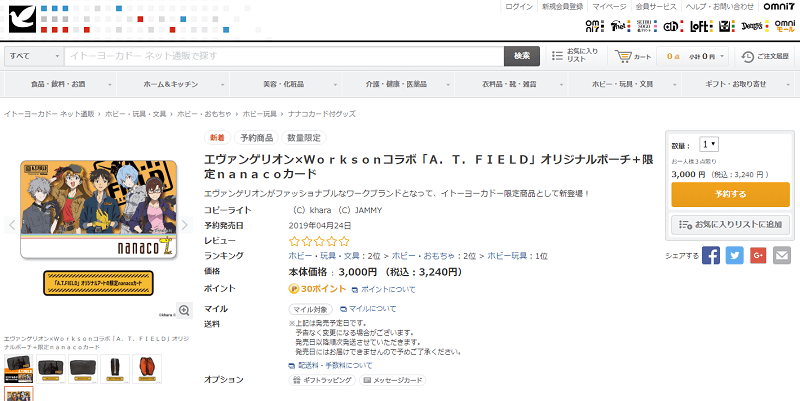This screenshot has height=401, width=800.
Task: Open the Seven-Eleven store icon
Action: (727, 26)
